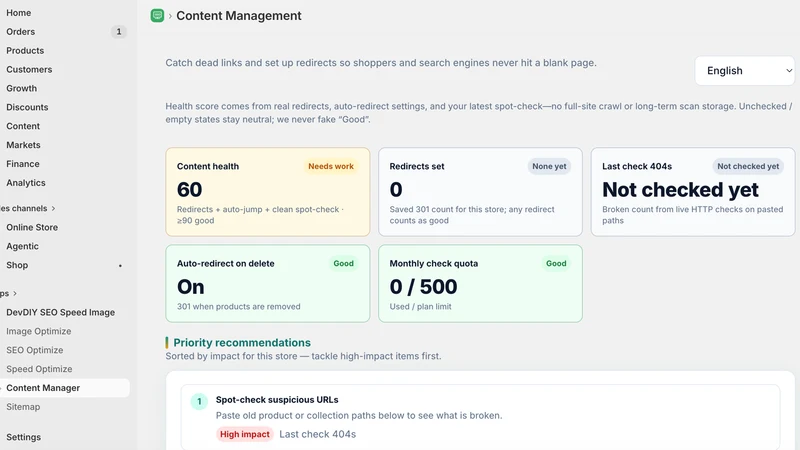Open Sitemap page
800x450 pixels.
pos(23,407)
